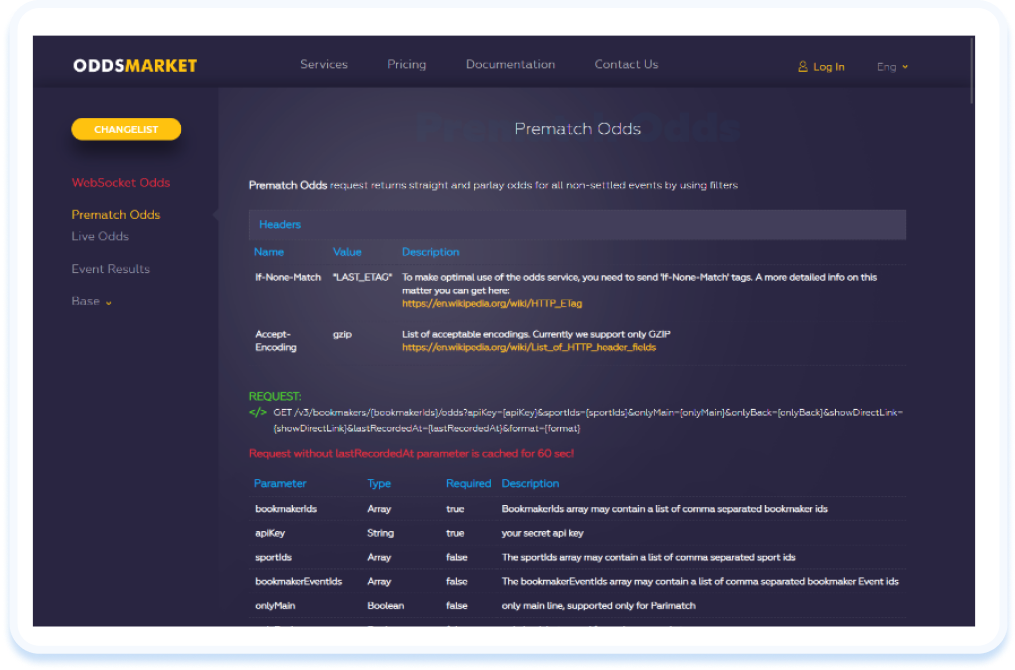Collapse the Eng menu using its arrow
The width and height of the screenshot is (1015, 670).
point(907,66)
